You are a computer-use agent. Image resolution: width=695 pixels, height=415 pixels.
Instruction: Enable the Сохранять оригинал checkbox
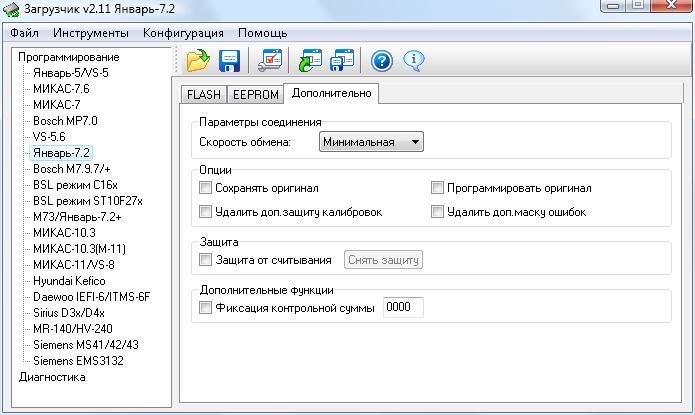pyautogui.click(x=205, y=188)
